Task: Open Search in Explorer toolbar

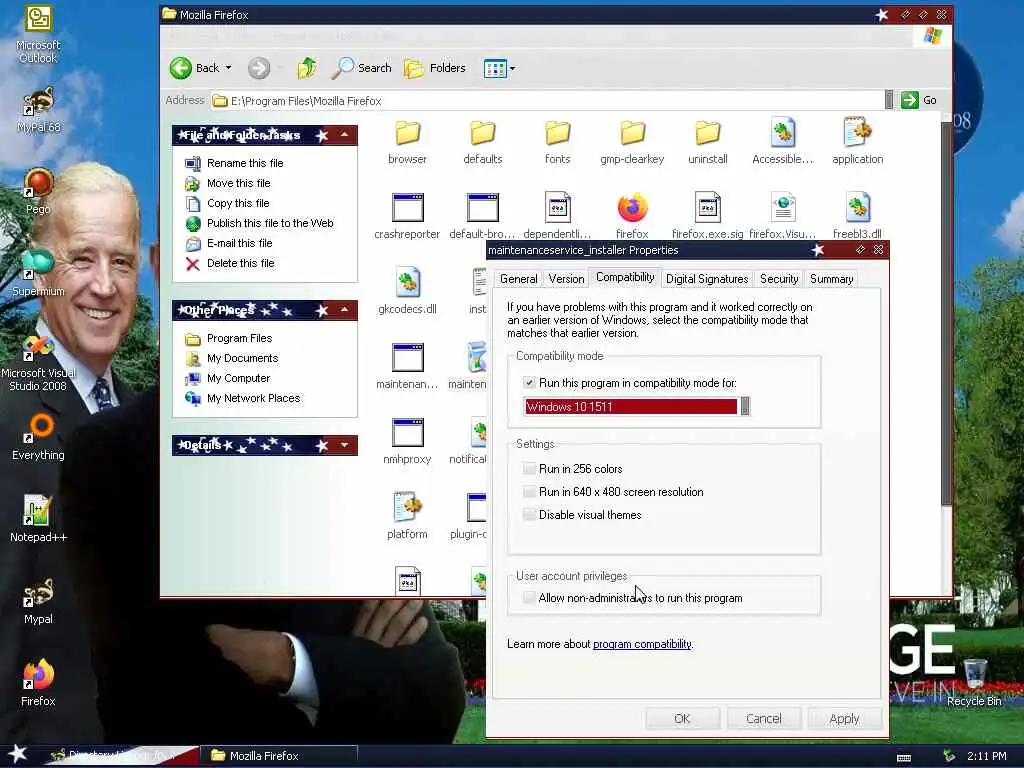Action: pos(361,68)
